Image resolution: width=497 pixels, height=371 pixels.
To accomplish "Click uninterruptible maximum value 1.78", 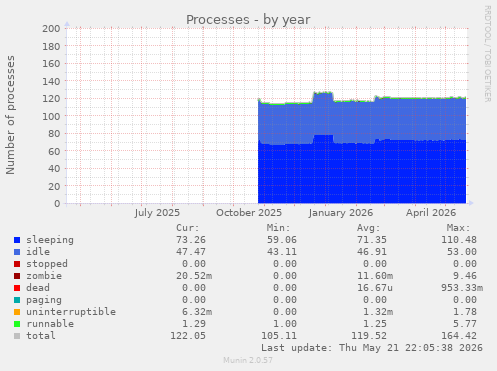I will (x=465, y=312).
